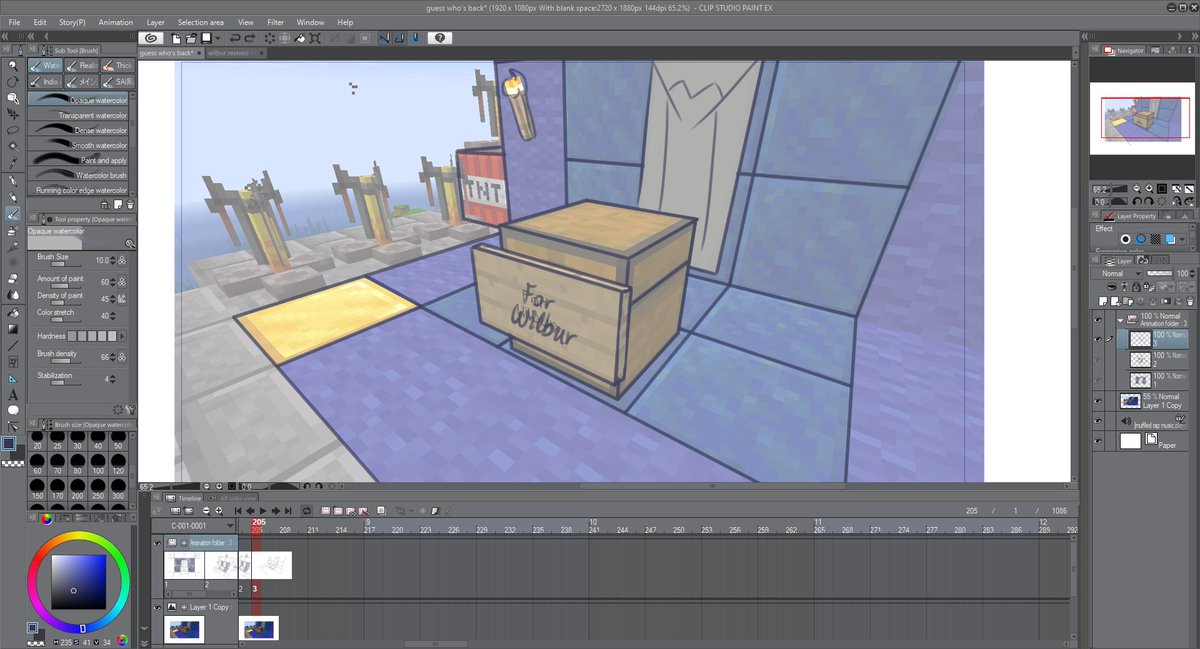Image resolution: width=1200 pixels, height=649 pixels.
Task: Expand the Animation folder track in timeline
Action: pyautogui.click(x=183, y=543)
